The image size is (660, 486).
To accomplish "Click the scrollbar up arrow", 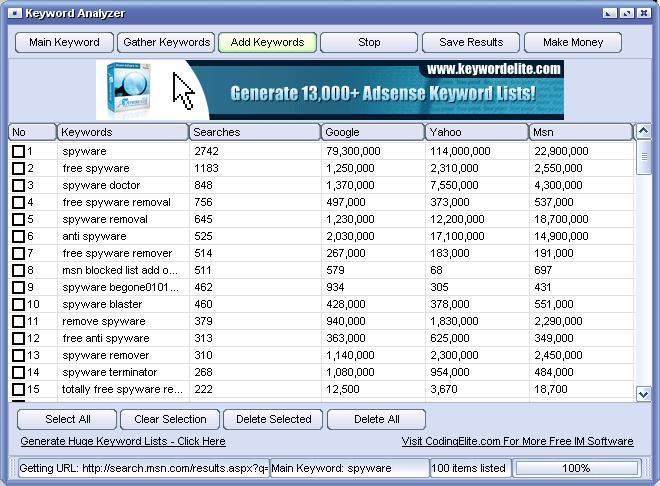I will 643,132.
